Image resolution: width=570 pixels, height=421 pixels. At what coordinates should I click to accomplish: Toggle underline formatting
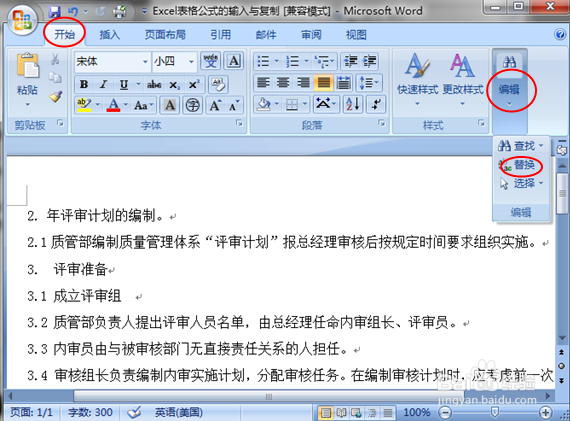point(124,85)
